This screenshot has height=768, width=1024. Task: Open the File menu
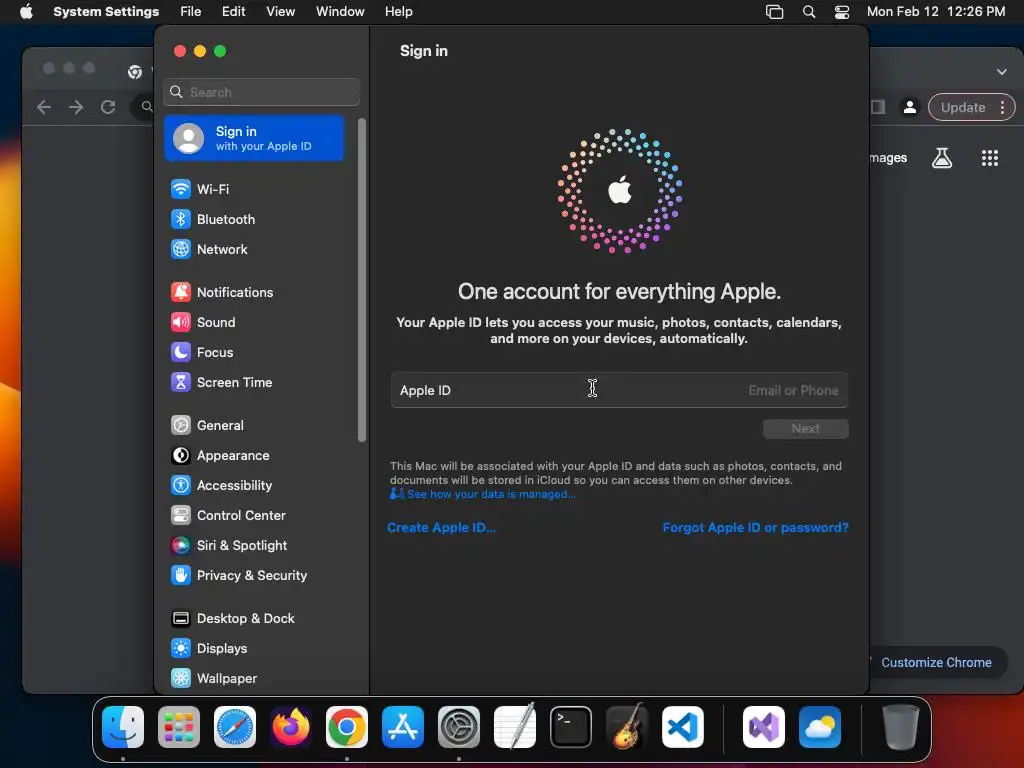[191, 12]
